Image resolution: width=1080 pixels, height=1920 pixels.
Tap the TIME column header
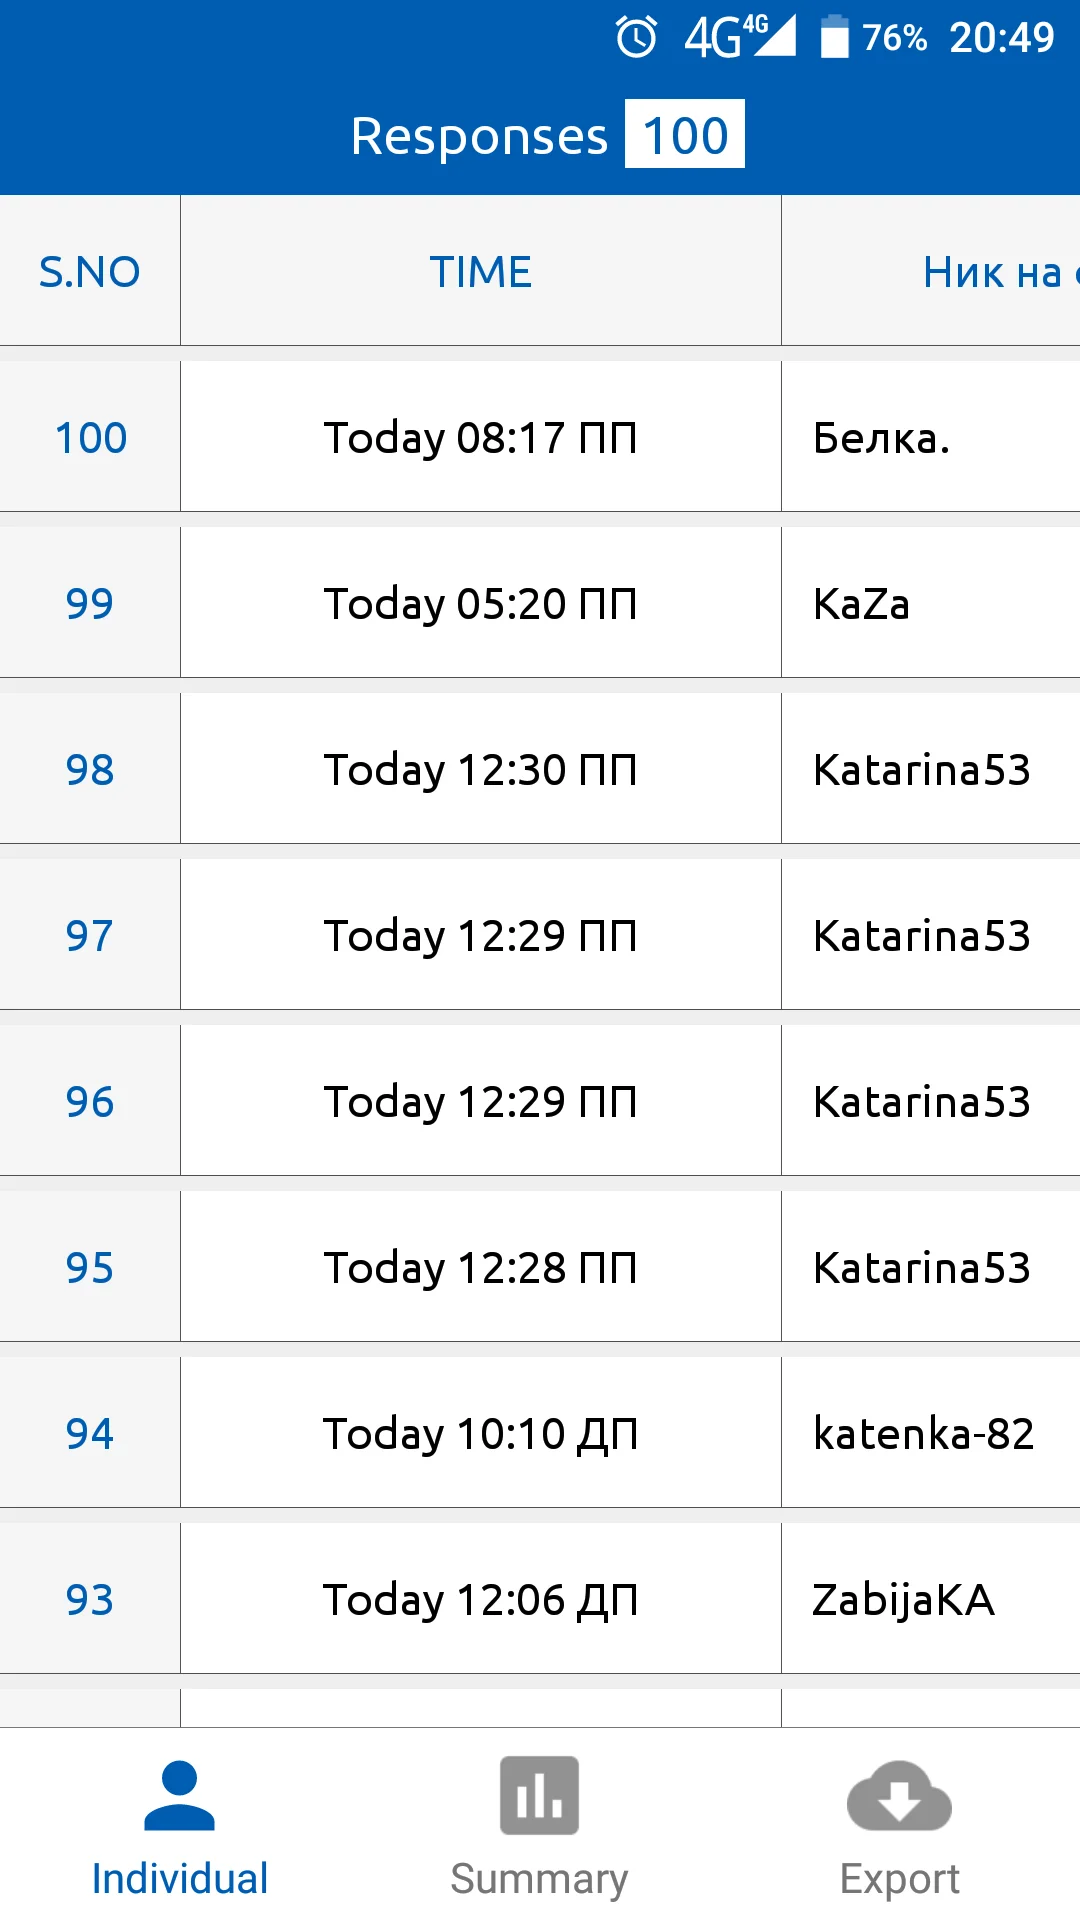[480, 272]
